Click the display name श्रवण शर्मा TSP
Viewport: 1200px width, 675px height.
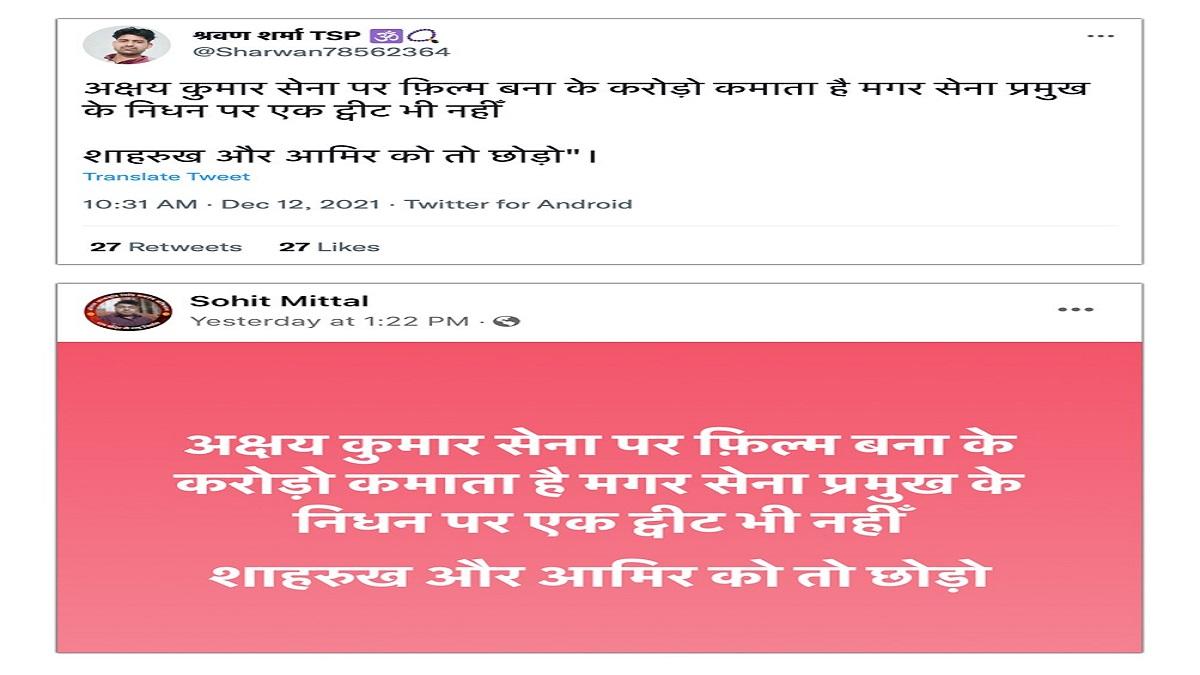278,35
